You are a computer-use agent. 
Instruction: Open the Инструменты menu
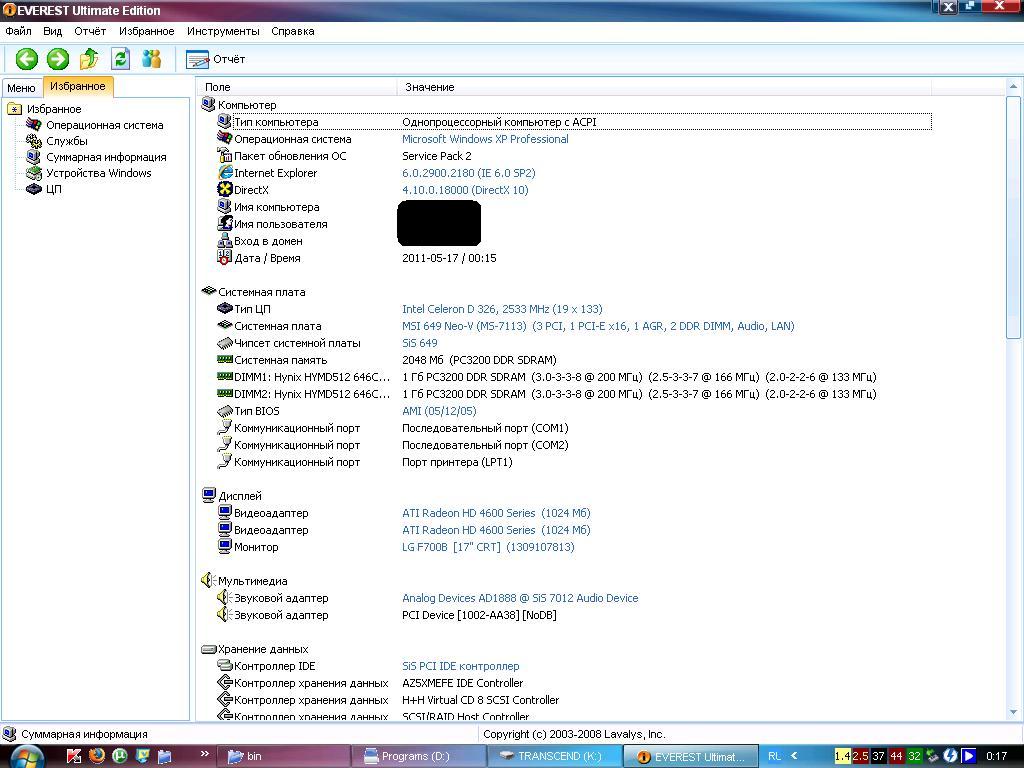223,31
